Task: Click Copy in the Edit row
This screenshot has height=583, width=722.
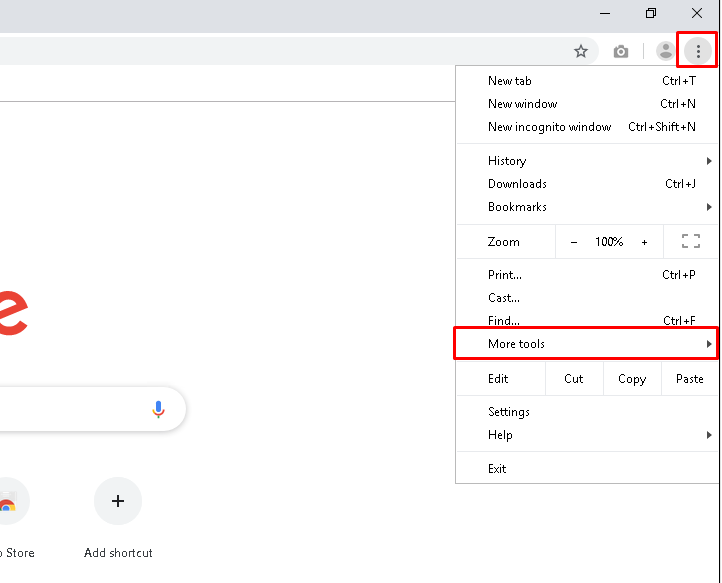Action: coord(632,379)
